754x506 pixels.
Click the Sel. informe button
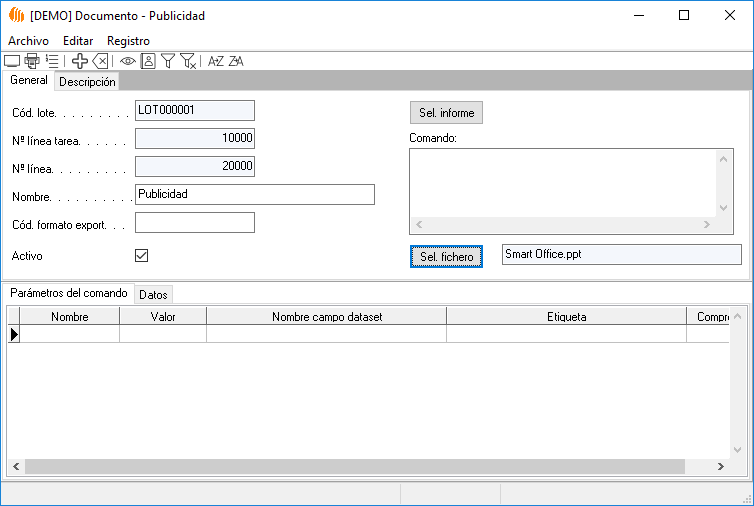point(446,112)
